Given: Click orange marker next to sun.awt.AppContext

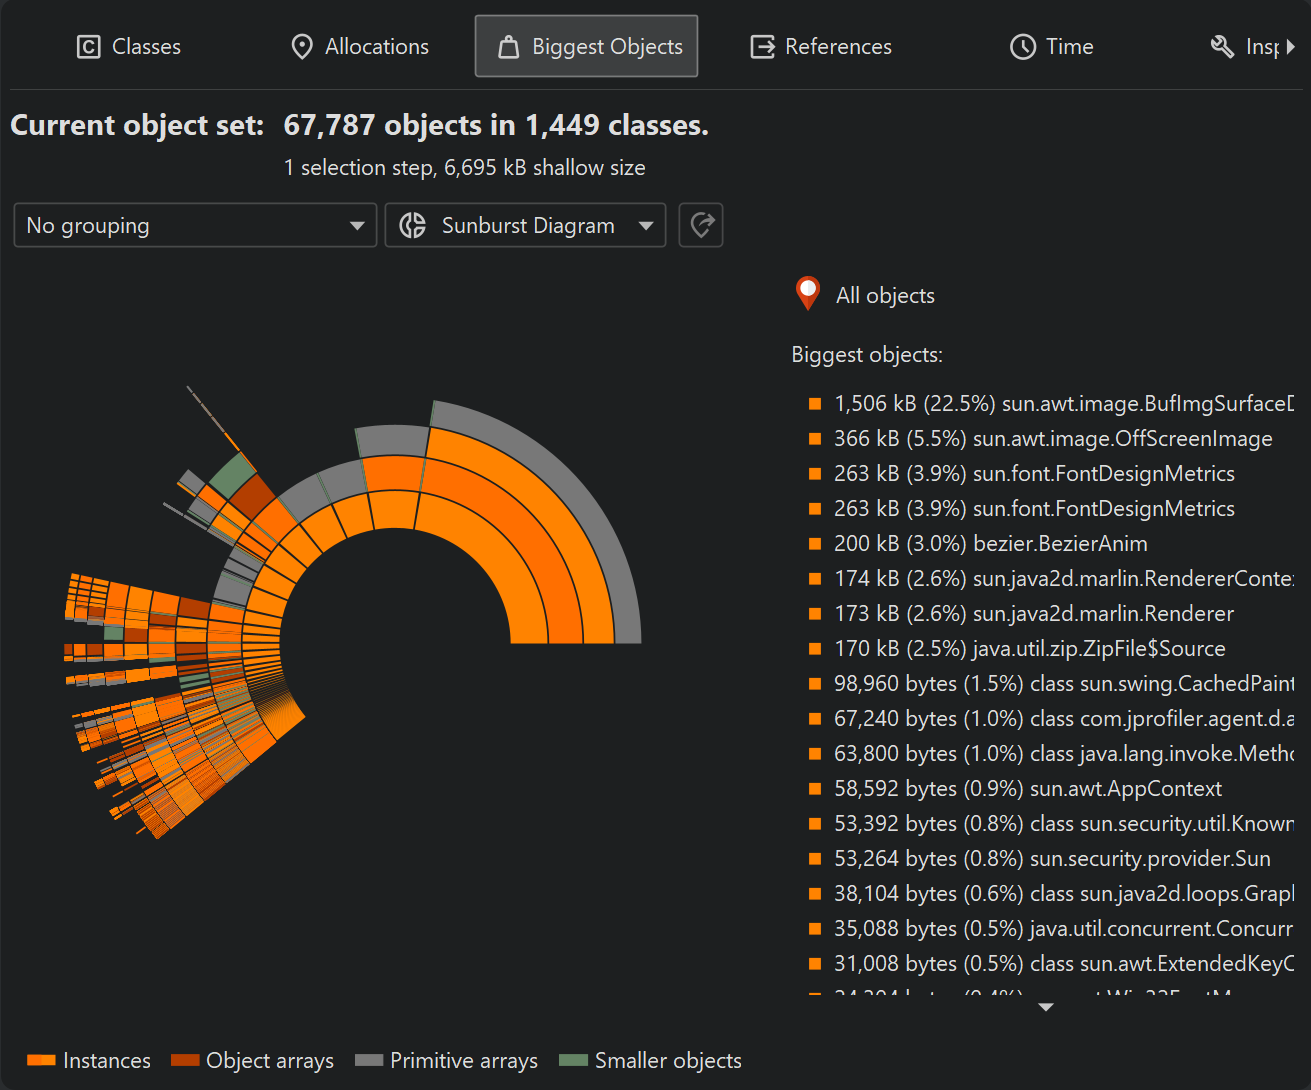Looking at the screenshot, I should (815, 789).
